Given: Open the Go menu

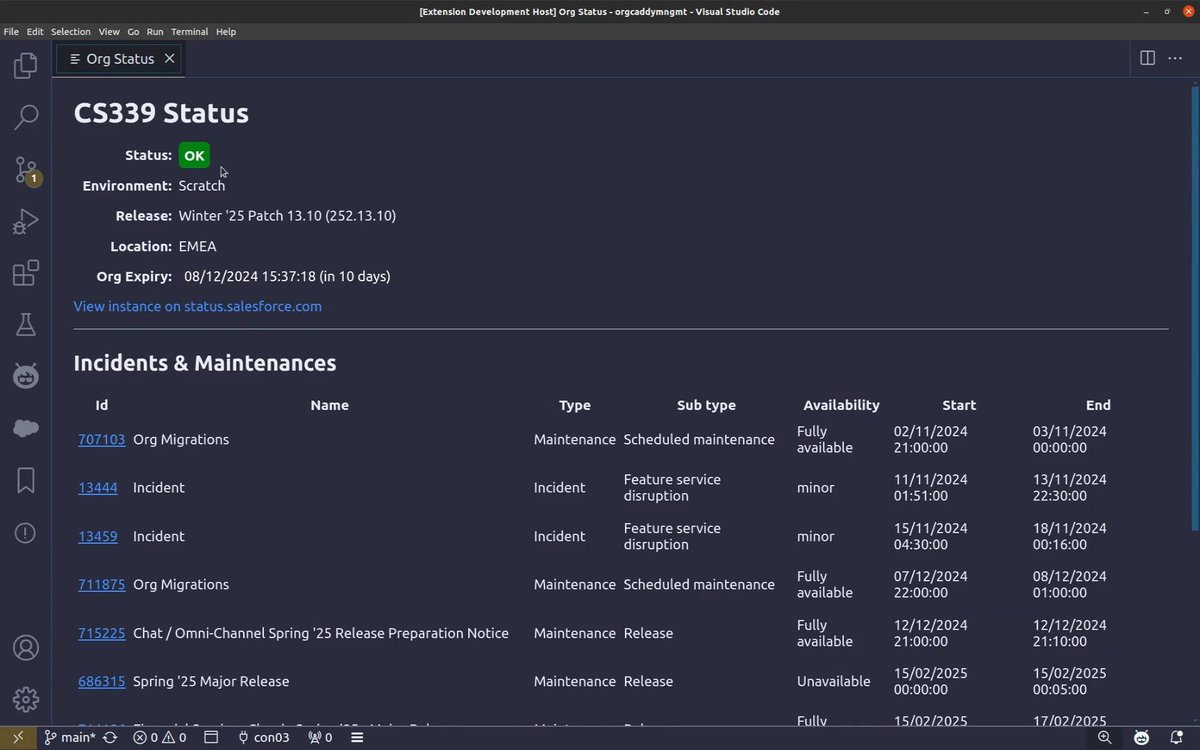Looking at the screenshot, I should point(133,32).
